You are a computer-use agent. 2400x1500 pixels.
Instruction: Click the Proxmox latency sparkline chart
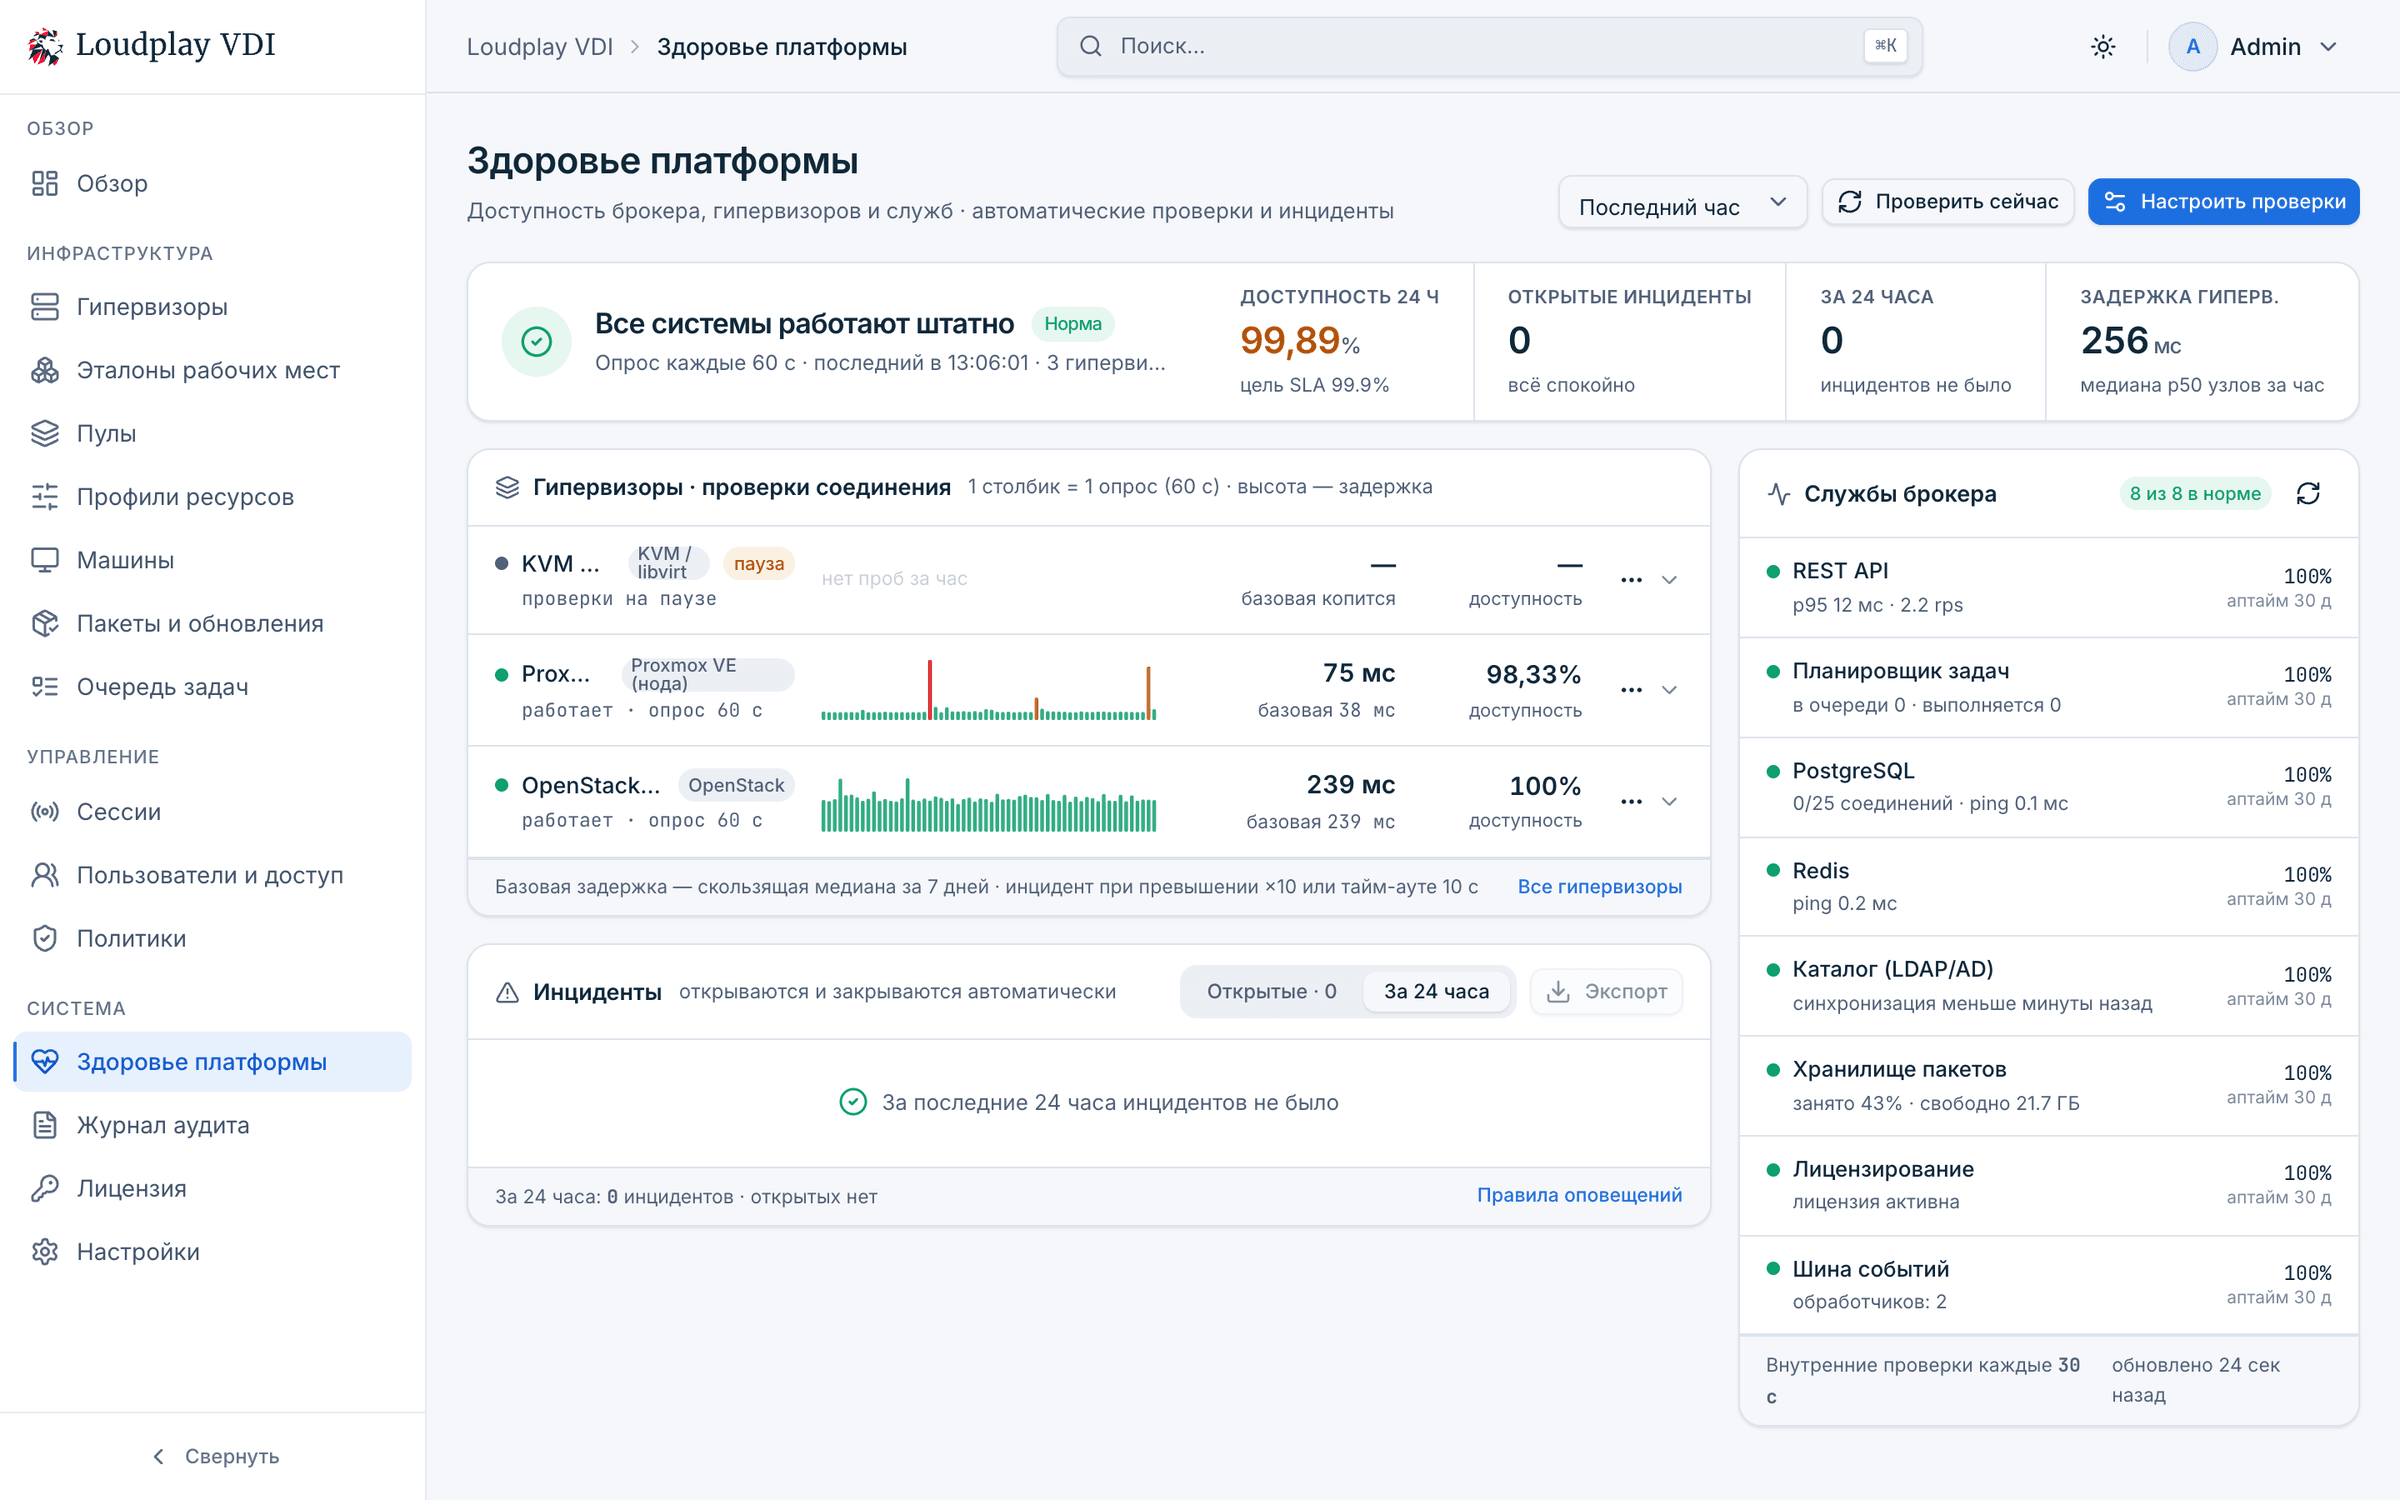pyautogui.click(x=989, y=690)
